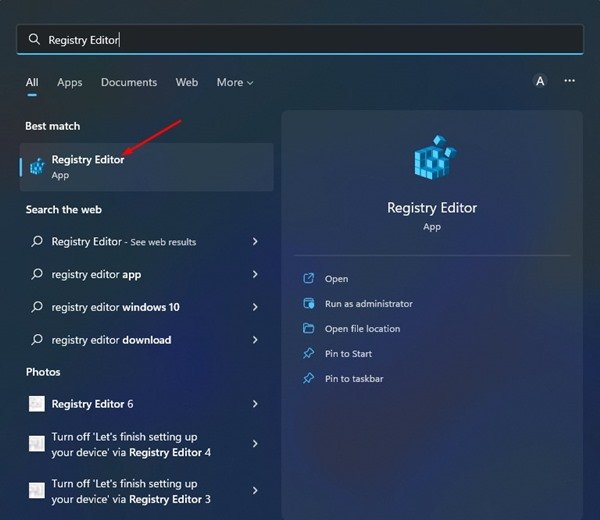
Task: Click the large Registry Editor icon in preview
Action: click(435, 157)
